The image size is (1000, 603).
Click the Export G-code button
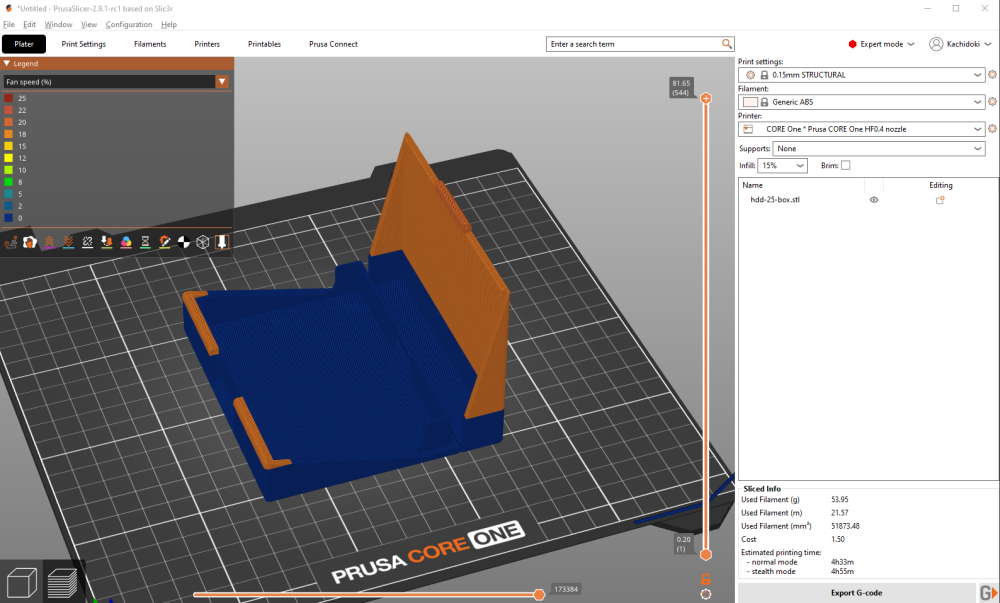(856, 593)
